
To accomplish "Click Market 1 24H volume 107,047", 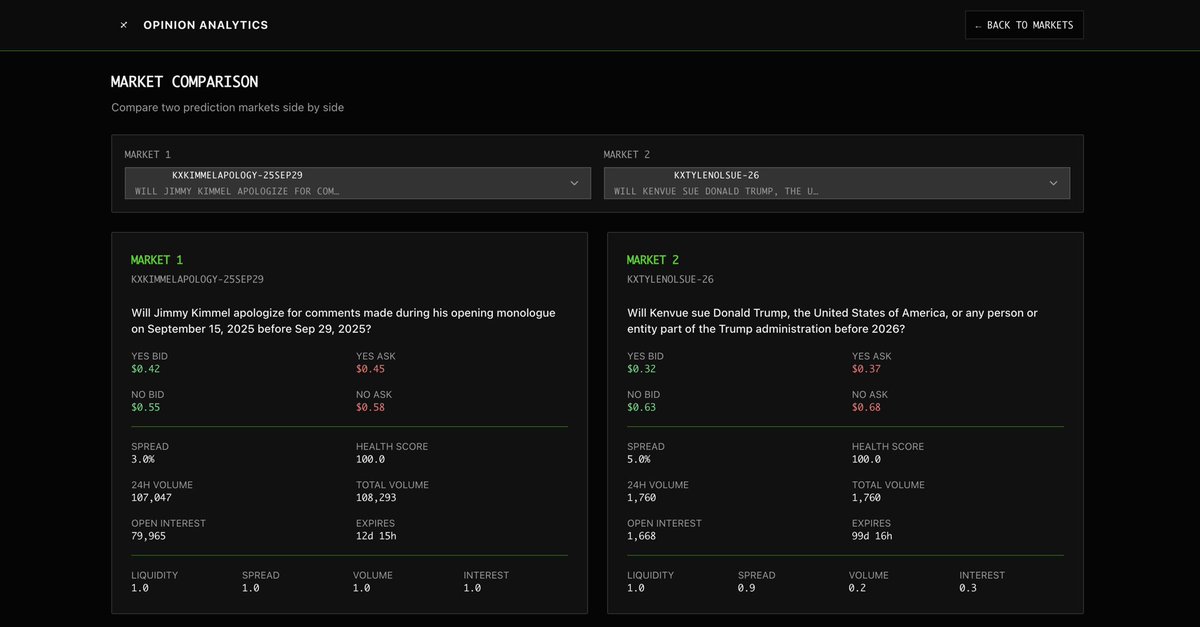I will coord(151,497).
